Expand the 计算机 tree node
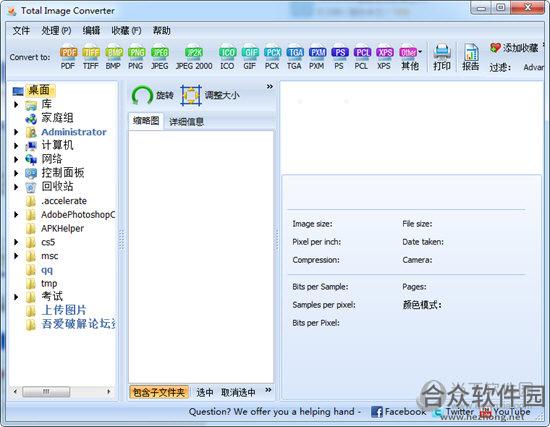The height and width of the screenshot is (427, 550). tap(16, 146)
